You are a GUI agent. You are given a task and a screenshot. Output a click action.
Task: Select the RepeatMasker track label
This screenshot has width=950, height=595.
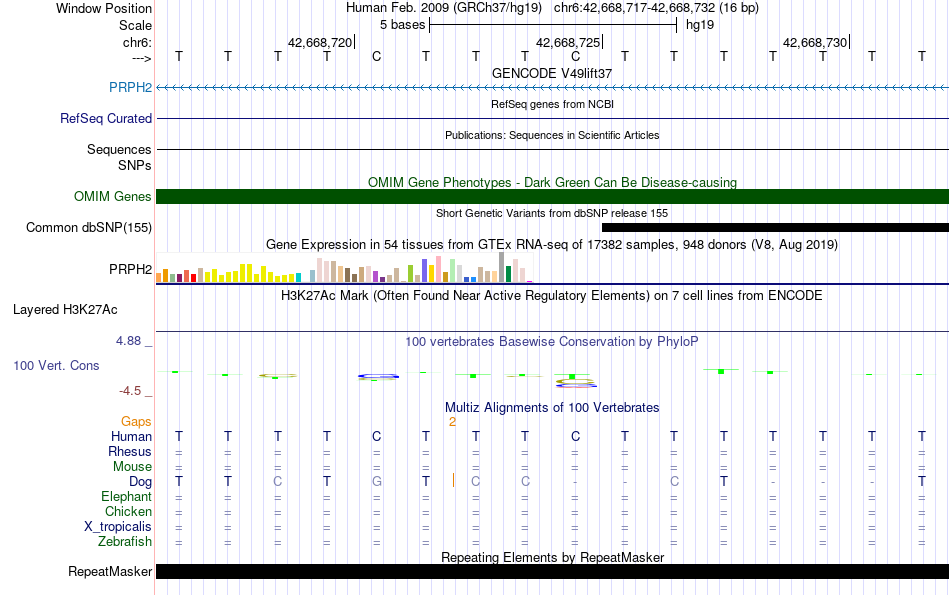110,571
